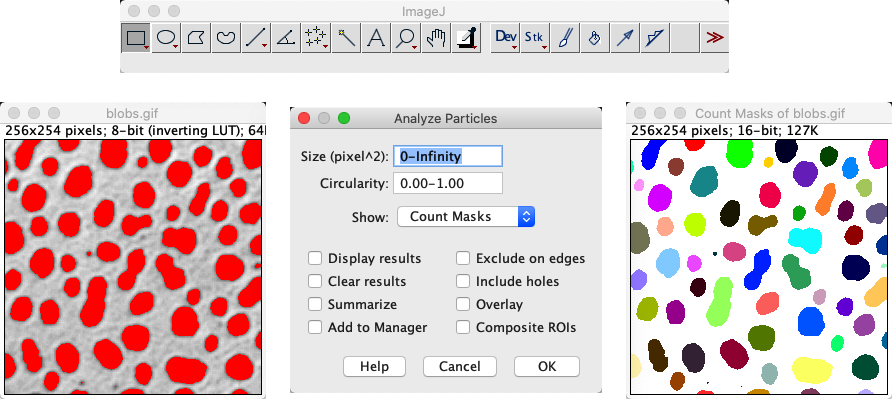Click the Analyze Particles dialog title
Viewport: 892px width, 399px height.
coord(445,118)
